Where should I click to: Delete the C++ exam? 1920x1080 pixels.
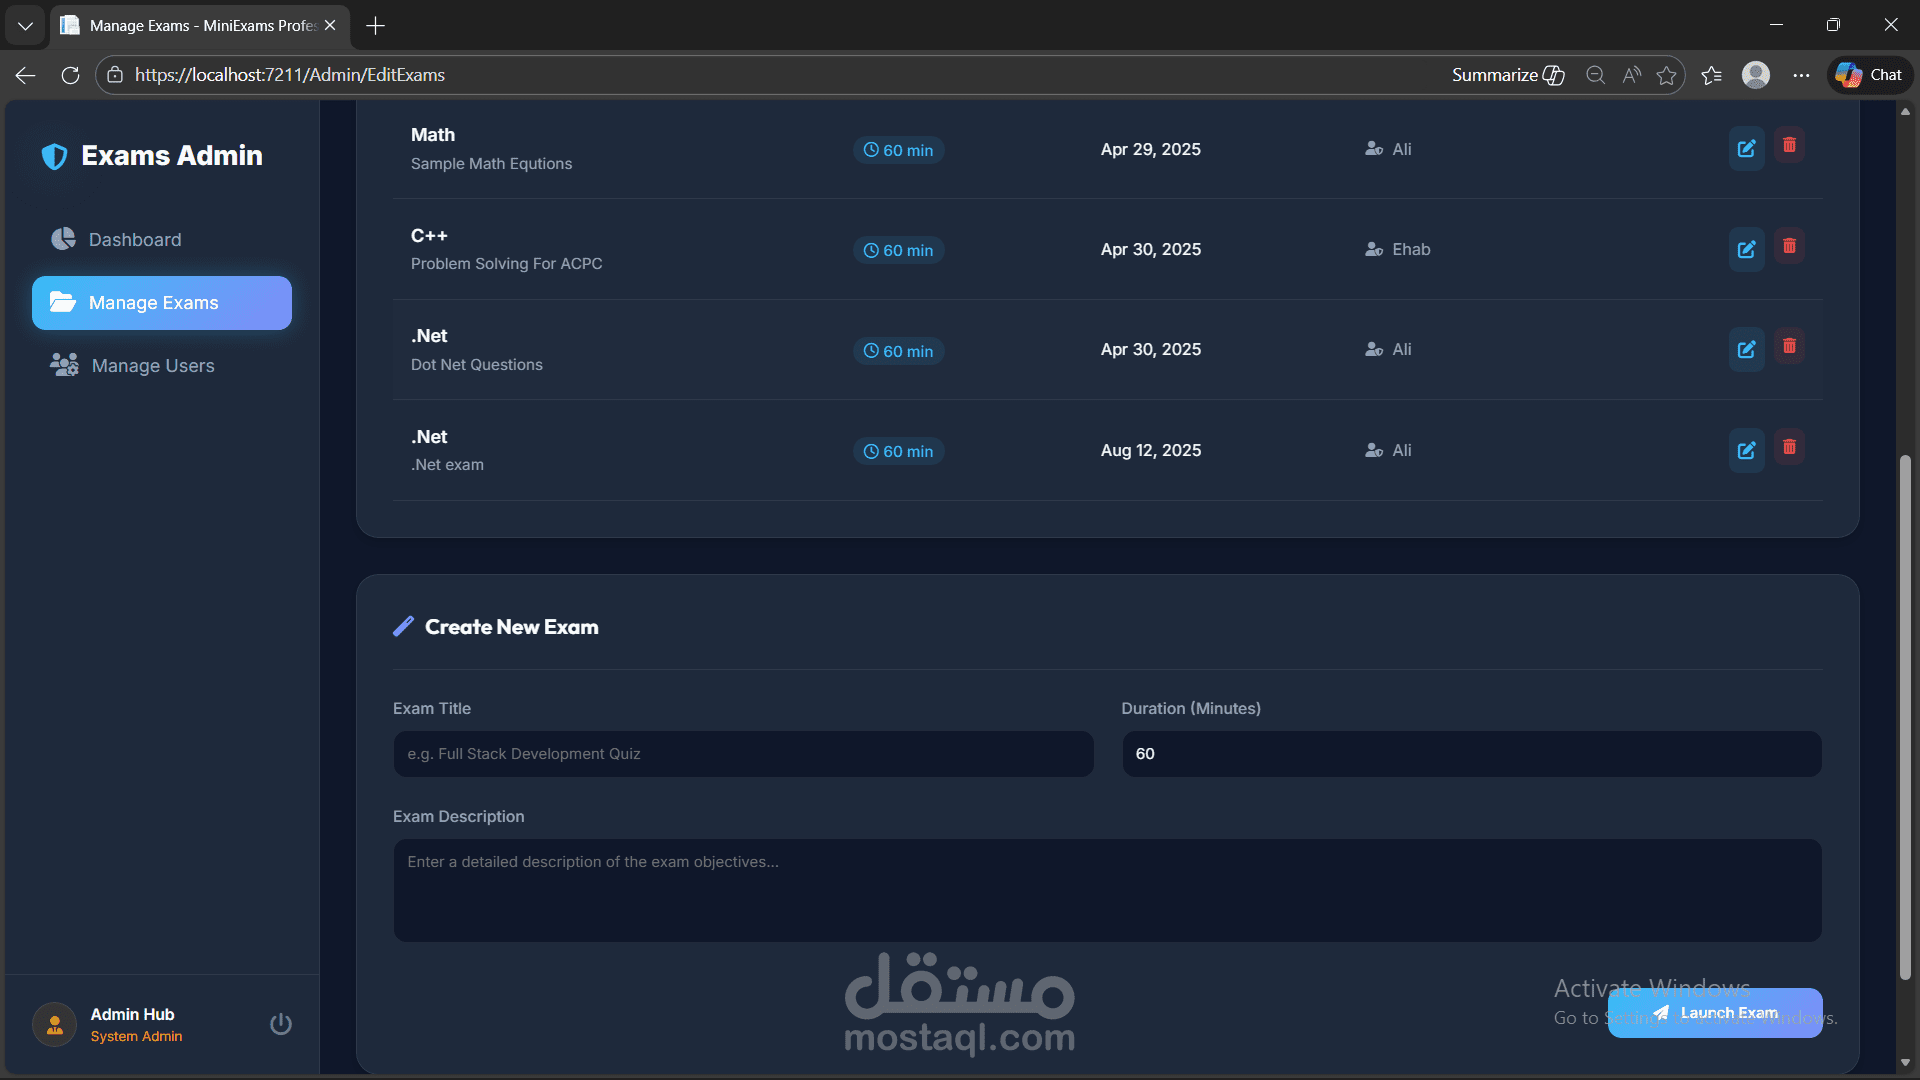1789,246
